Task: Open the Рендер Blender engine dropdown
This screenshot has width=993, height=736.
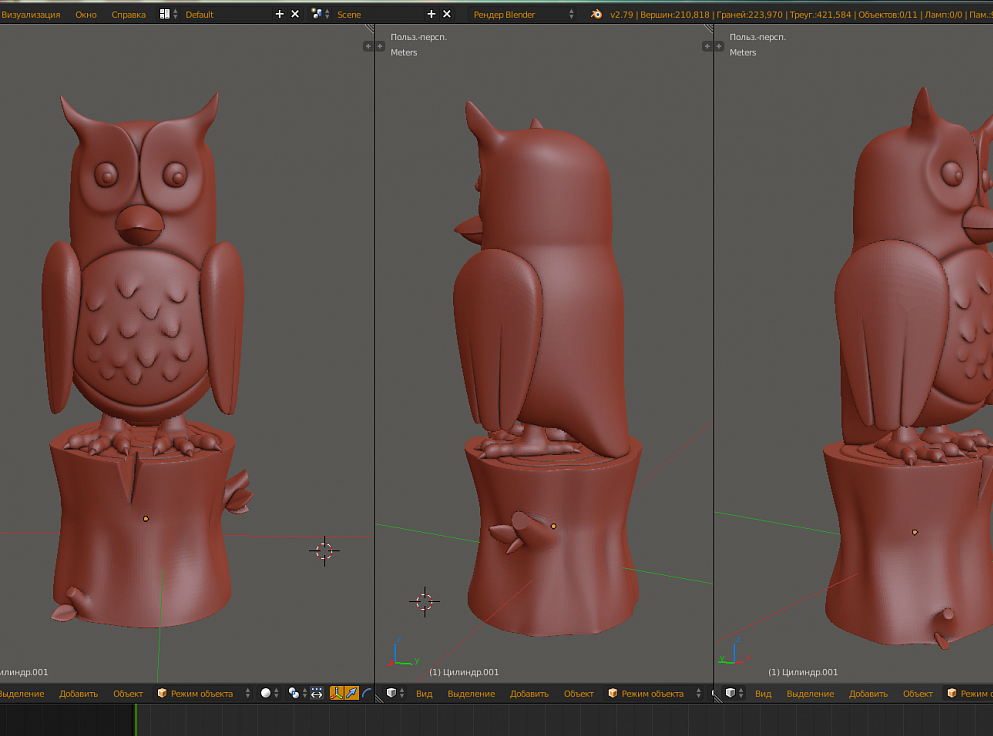Action: tap(523, 15)
